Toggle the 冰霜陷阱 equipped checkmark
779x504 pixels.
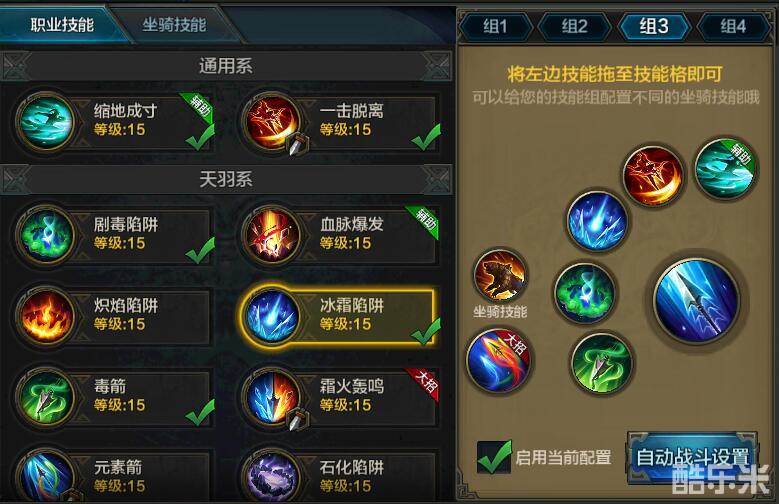coord(425,332)
